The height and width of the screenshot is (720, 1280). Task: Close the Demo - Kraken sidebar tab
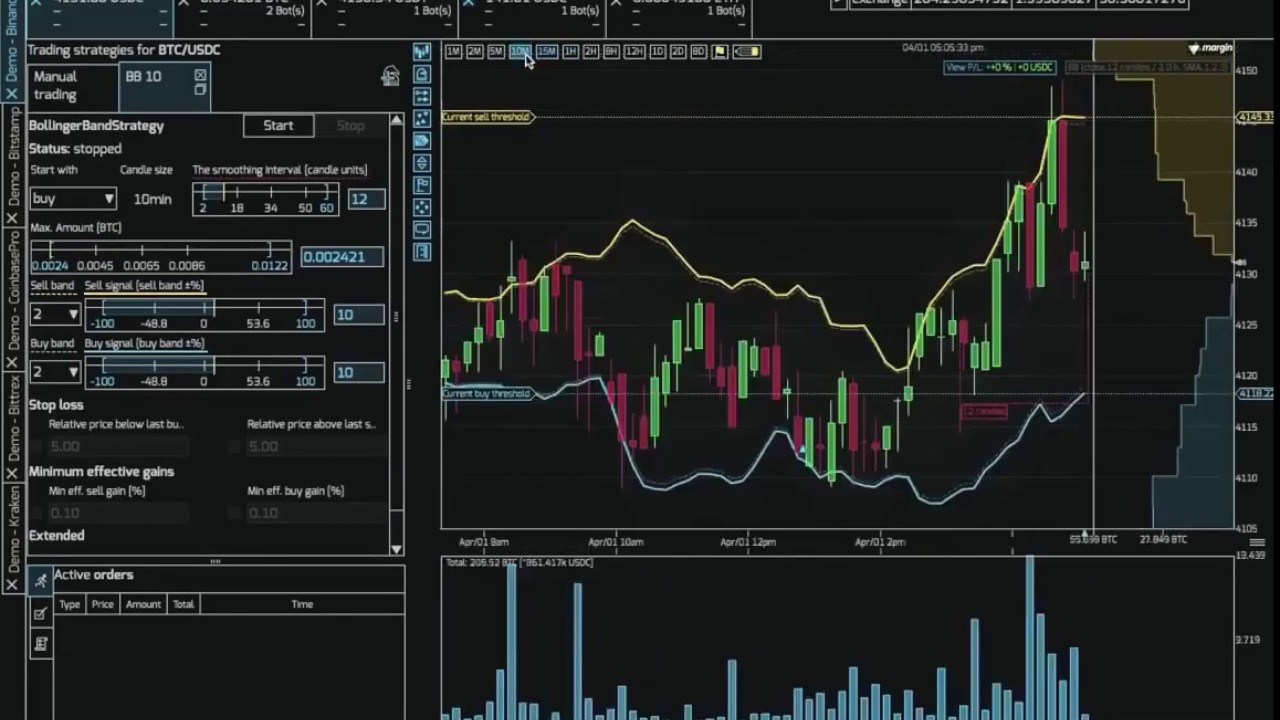pyautogui.click(x=12, y=584)
